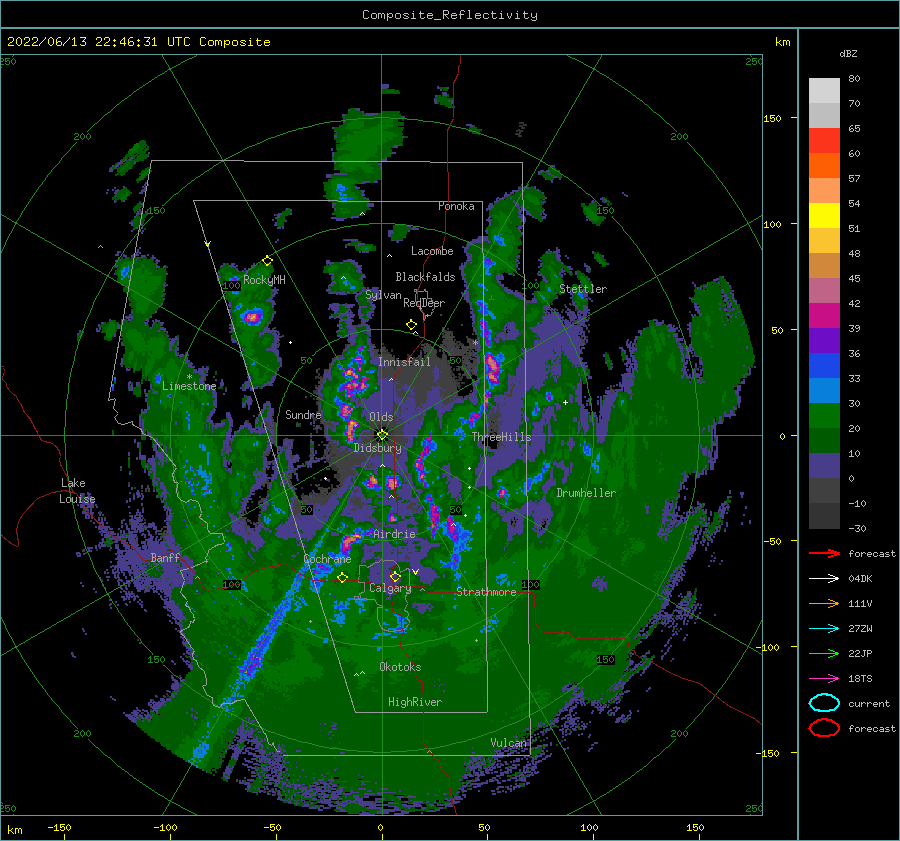Click the Innisfail city label
900x841 pixels.
point(404,362)
